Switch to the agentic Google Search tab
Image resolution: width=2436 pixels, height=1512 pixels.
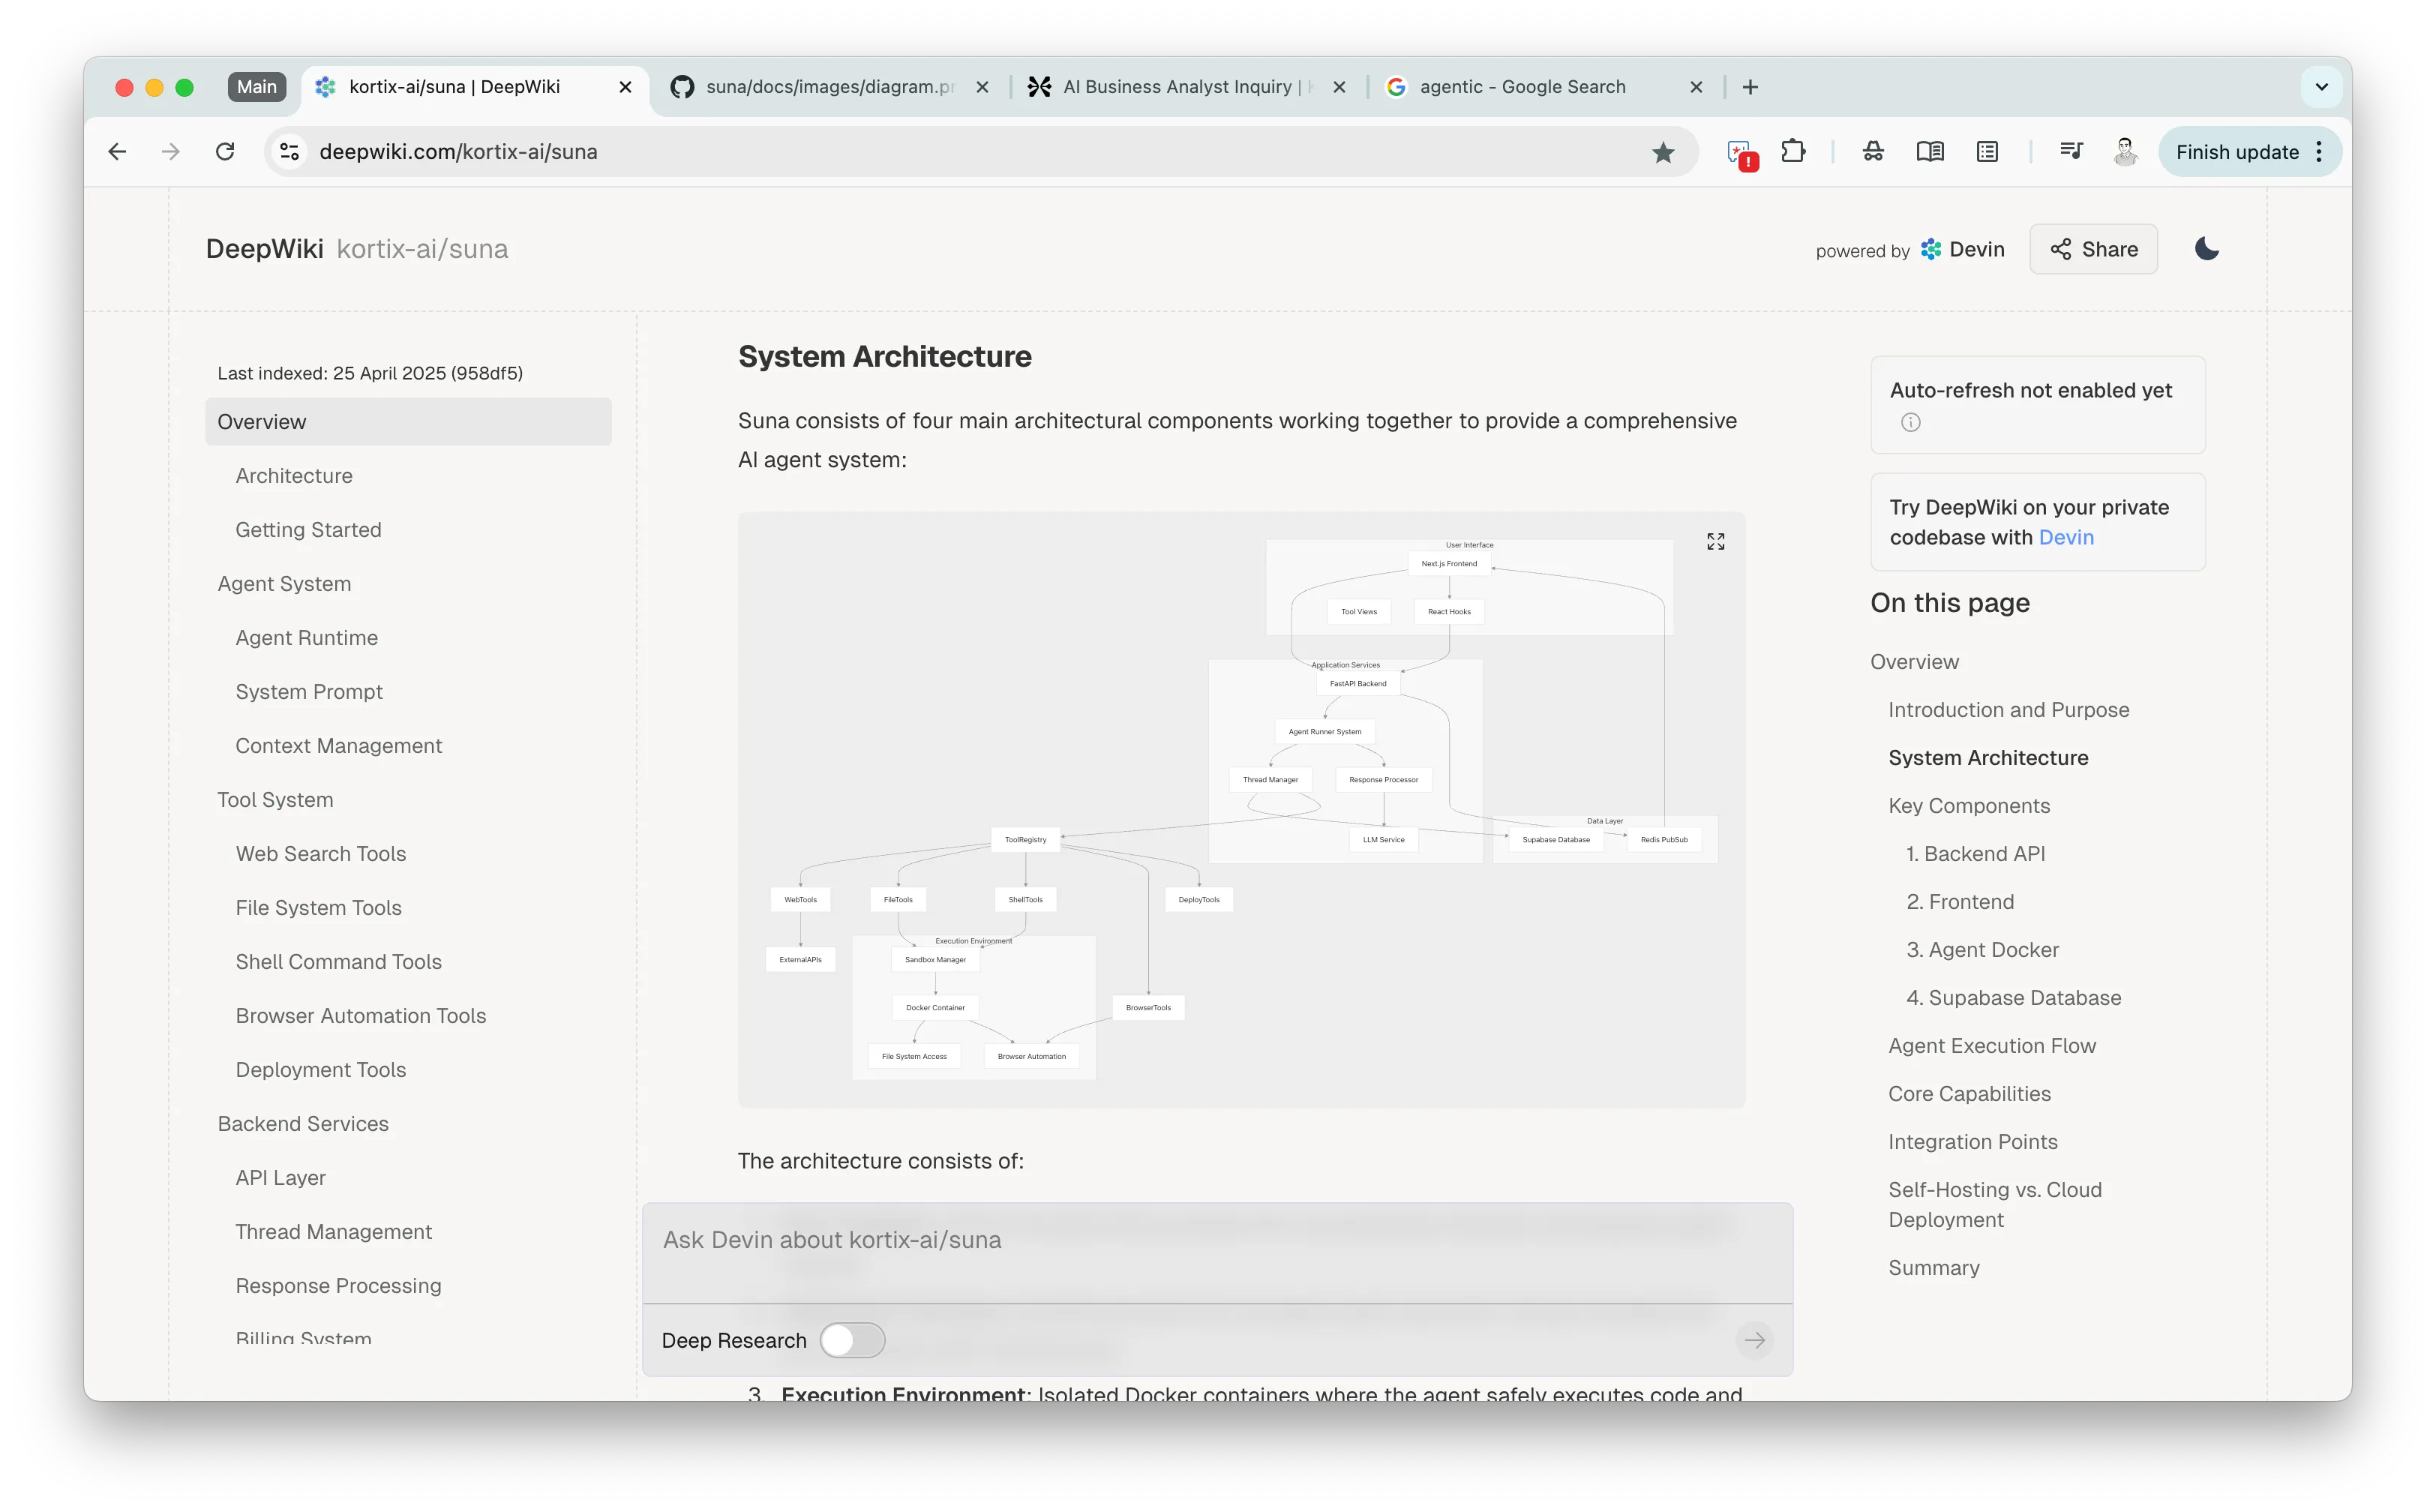[x=1522, y=87]
